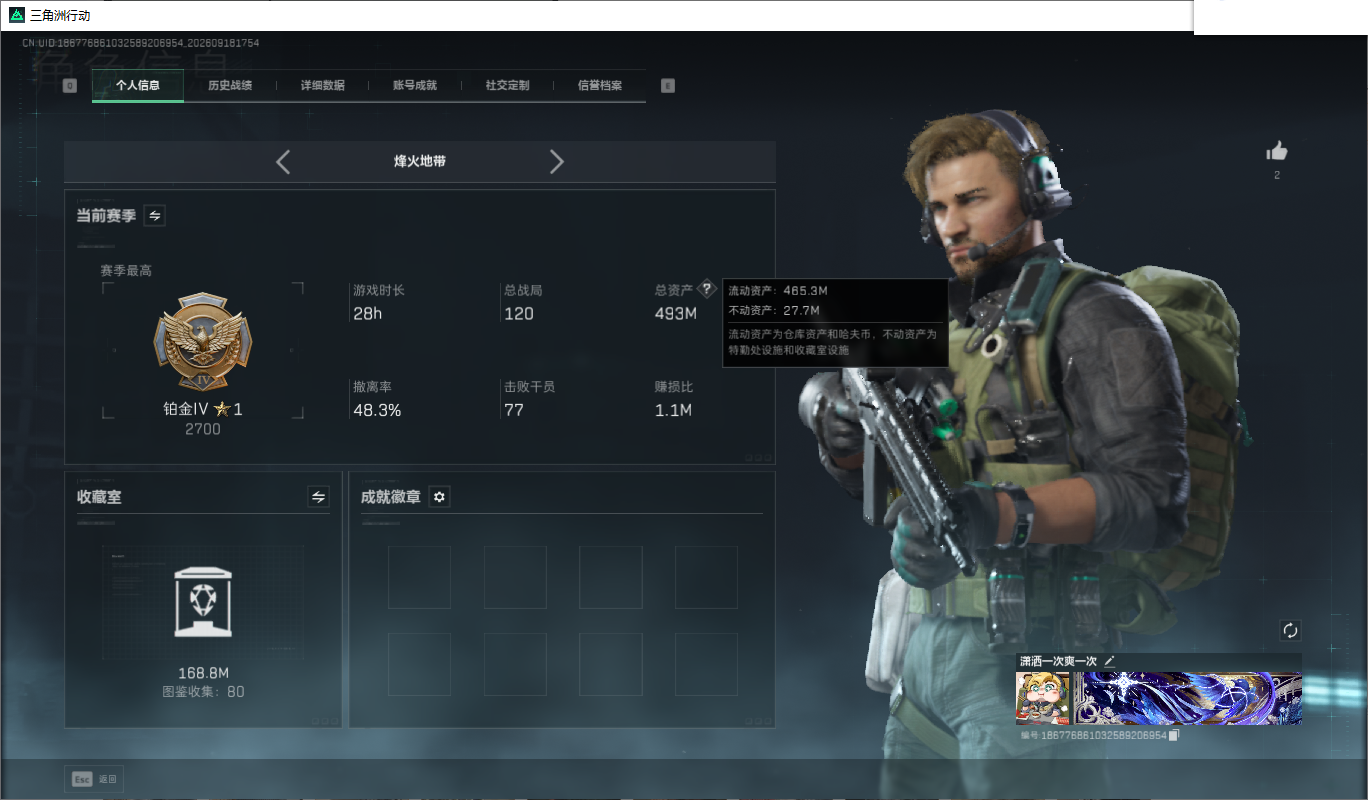This screenshot has width=1368, height=800.
Task: Copy the player ID with the copy icon
Action: tap(1175, 735)
